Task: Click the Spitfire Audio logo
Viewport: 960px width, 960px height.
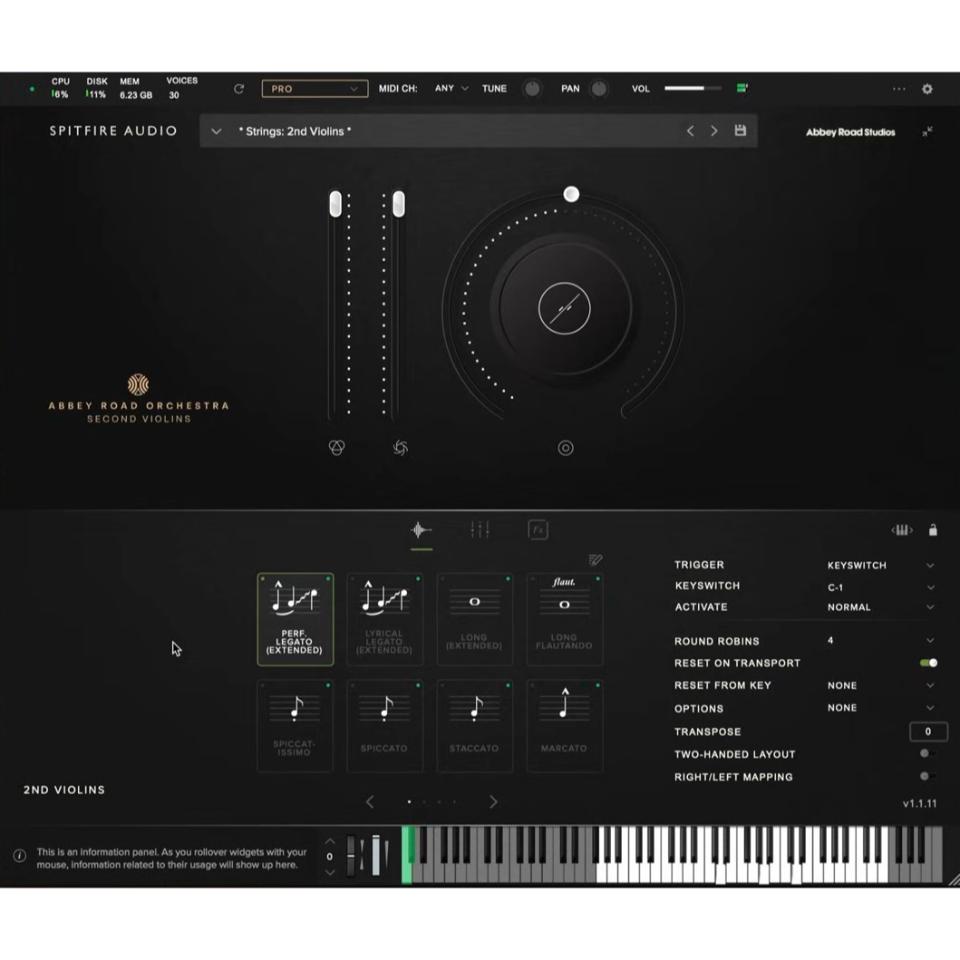Action: [x=113, y=130]
